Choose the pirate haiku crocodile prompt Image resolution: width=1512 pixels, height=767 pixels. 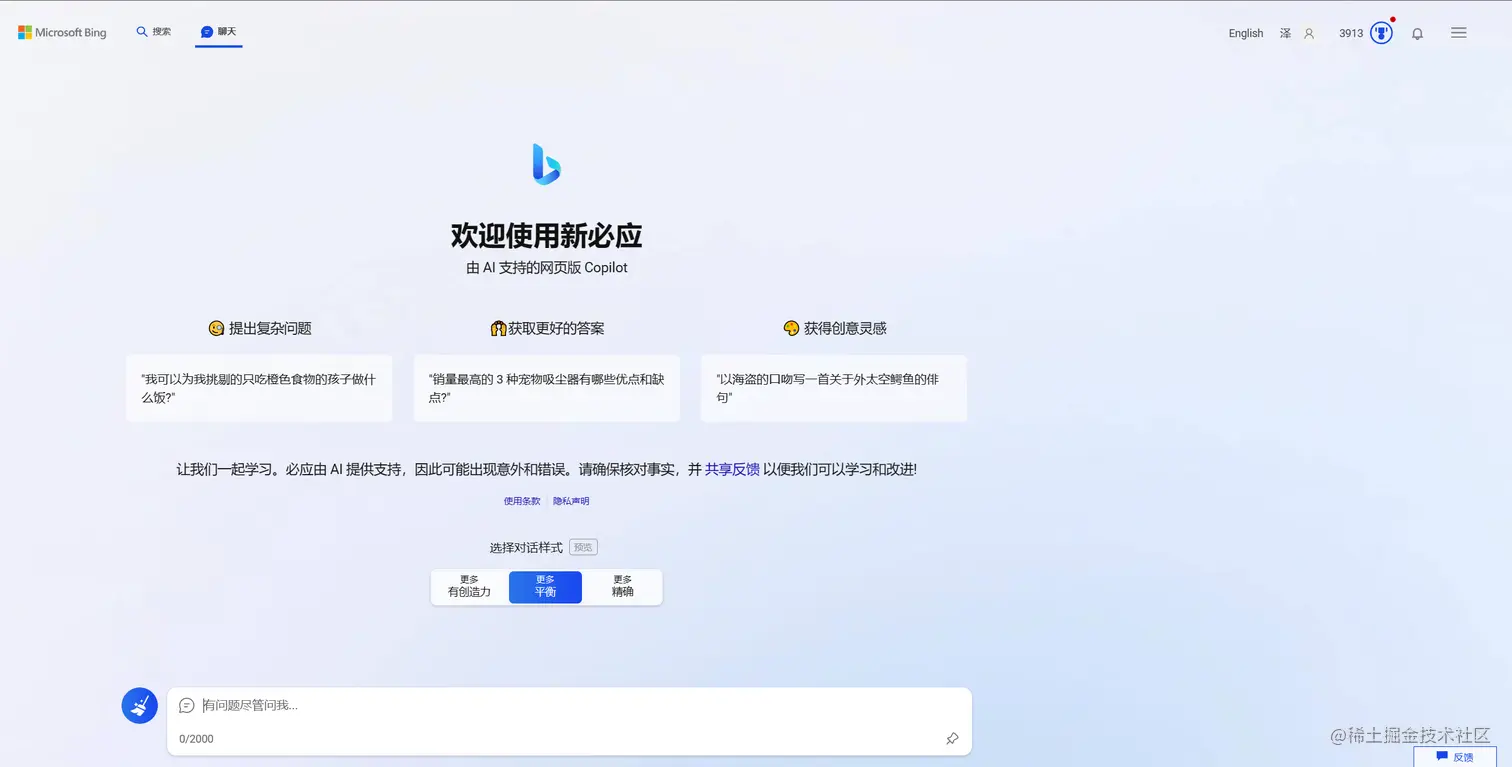833,388
